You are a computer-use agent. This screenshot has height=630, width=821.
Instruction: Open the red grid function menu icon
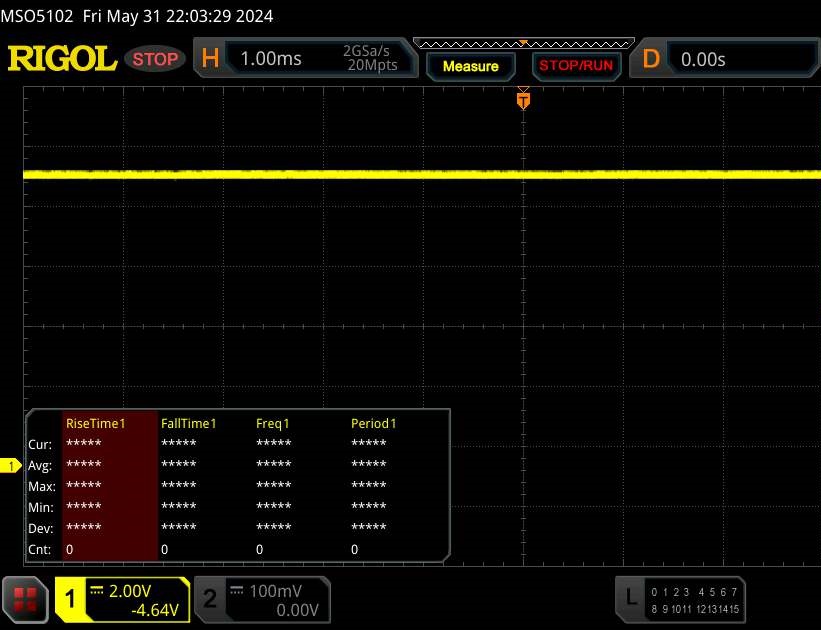[x=25, y=600]
